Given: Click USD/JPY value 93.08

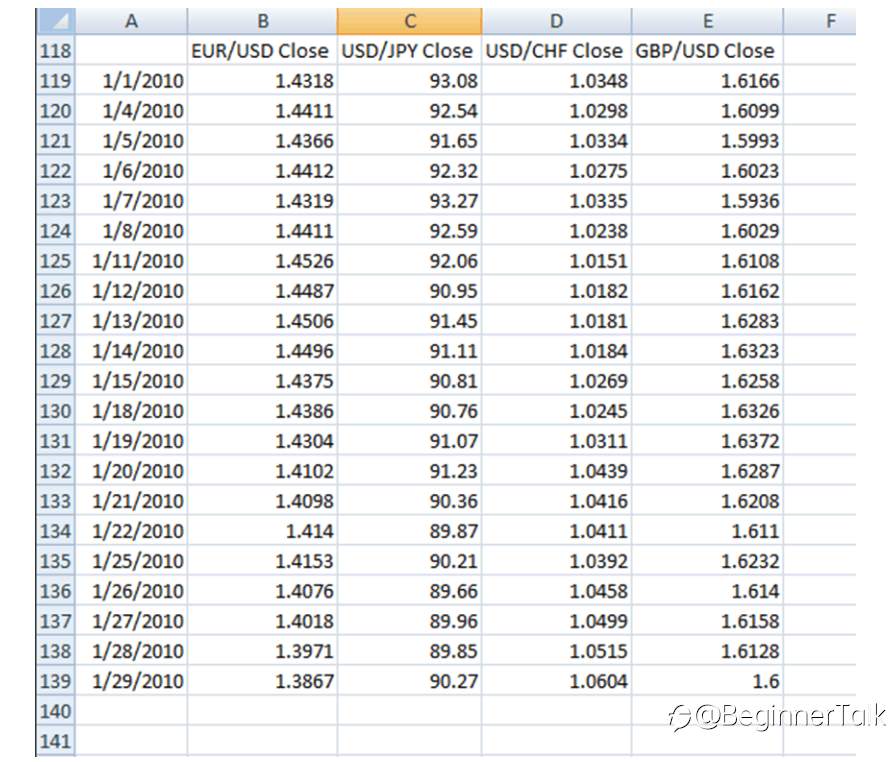Looking at the screenshot, I should pos(410,81).
